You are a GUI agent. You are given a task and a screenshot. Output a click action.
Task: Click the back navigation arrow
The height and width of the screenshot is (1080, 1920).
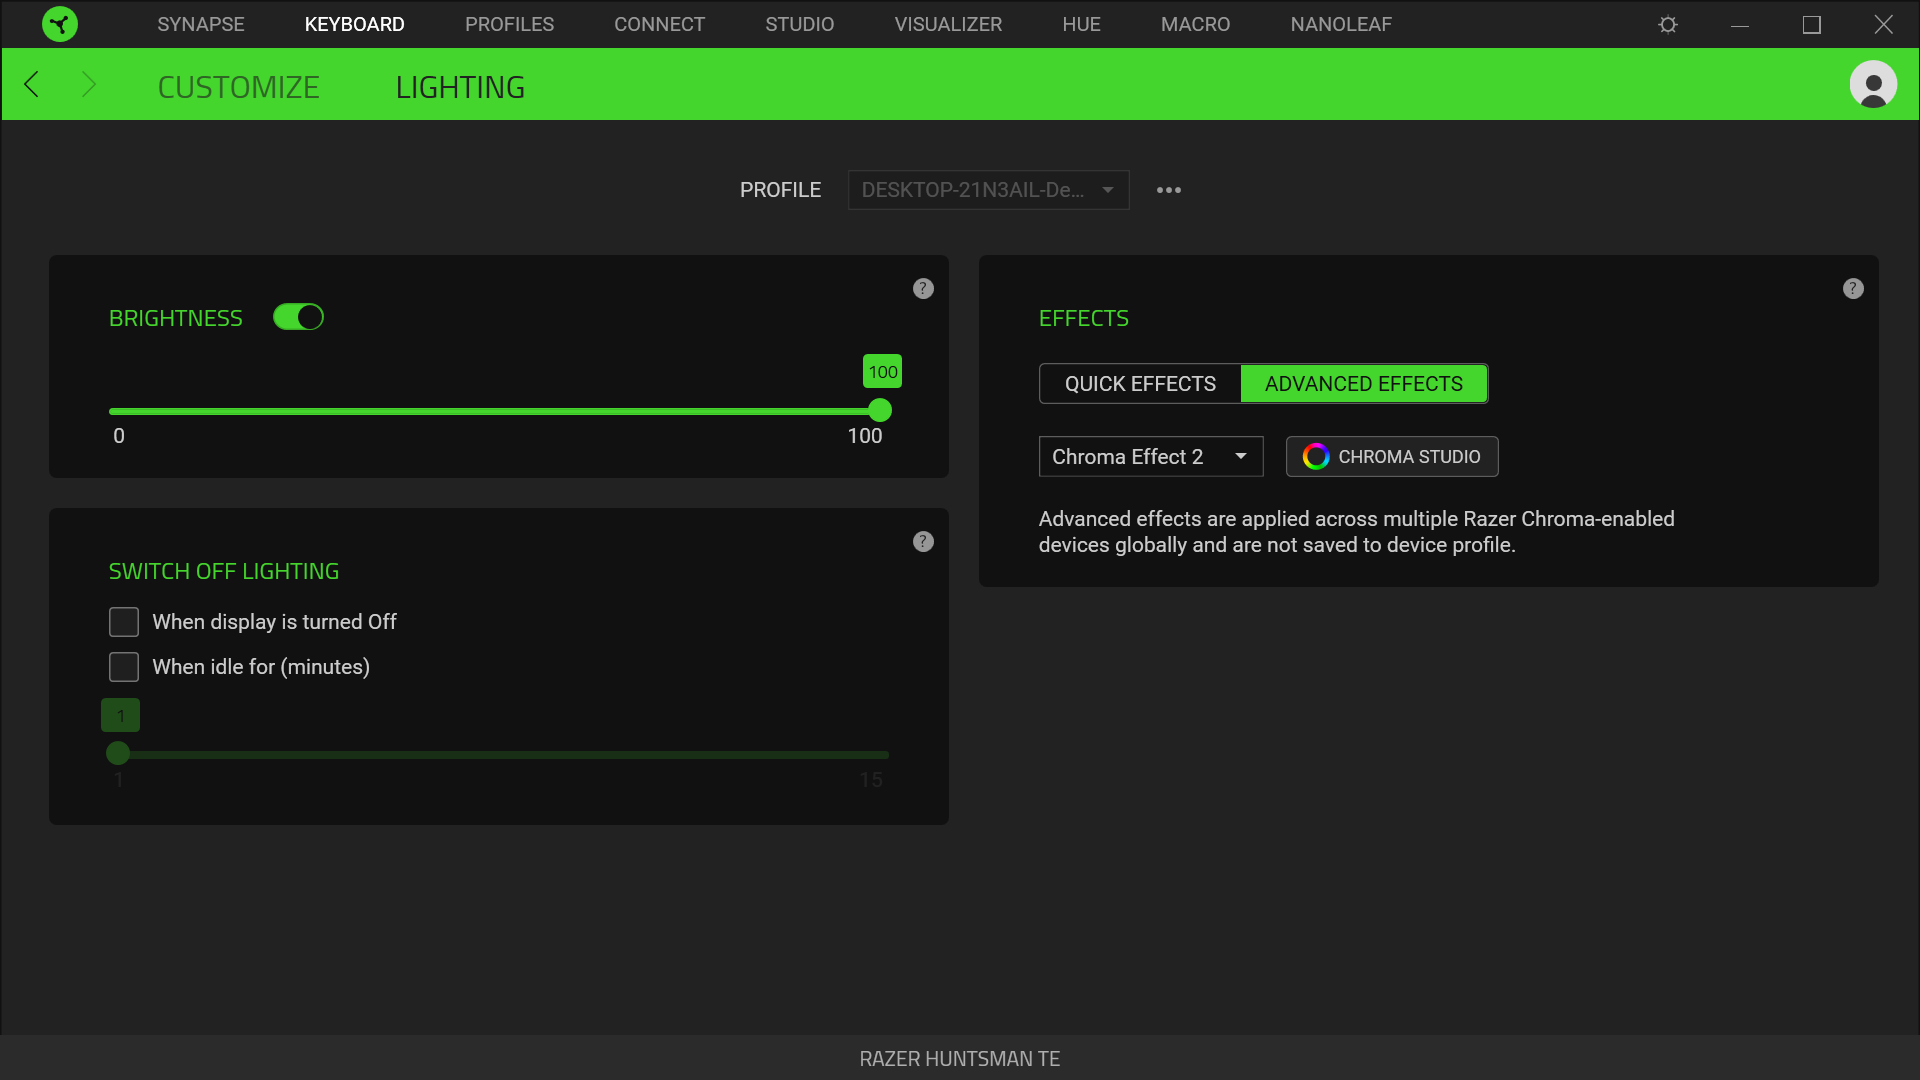[x=32, y=85]
